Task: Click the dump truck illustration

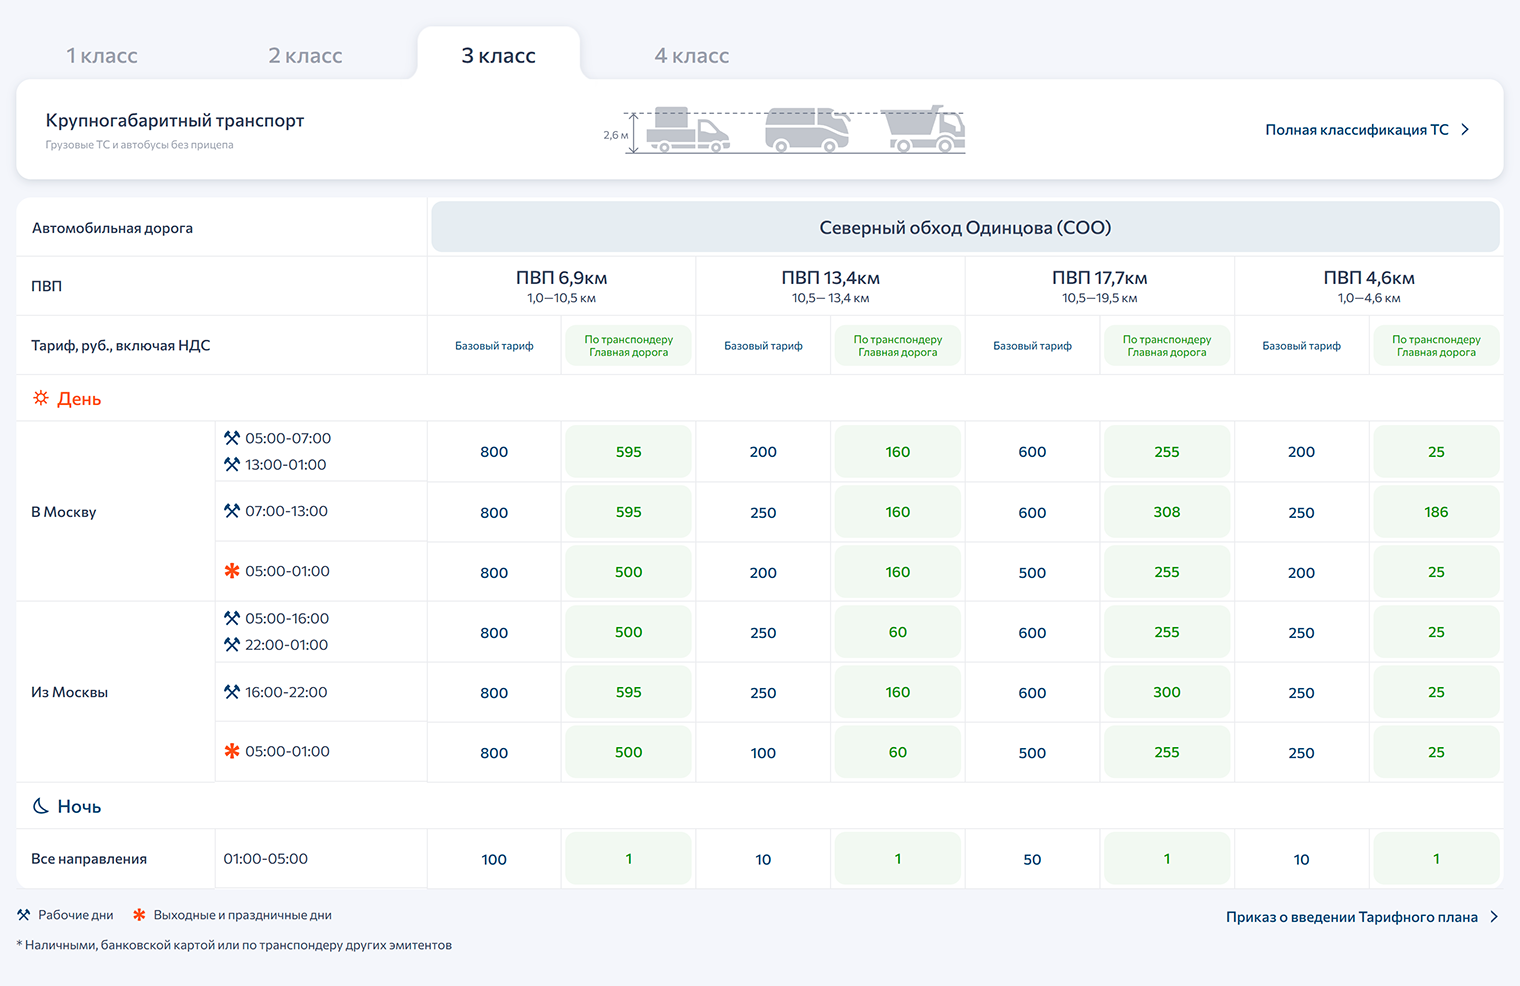Action: pos(925,129)
